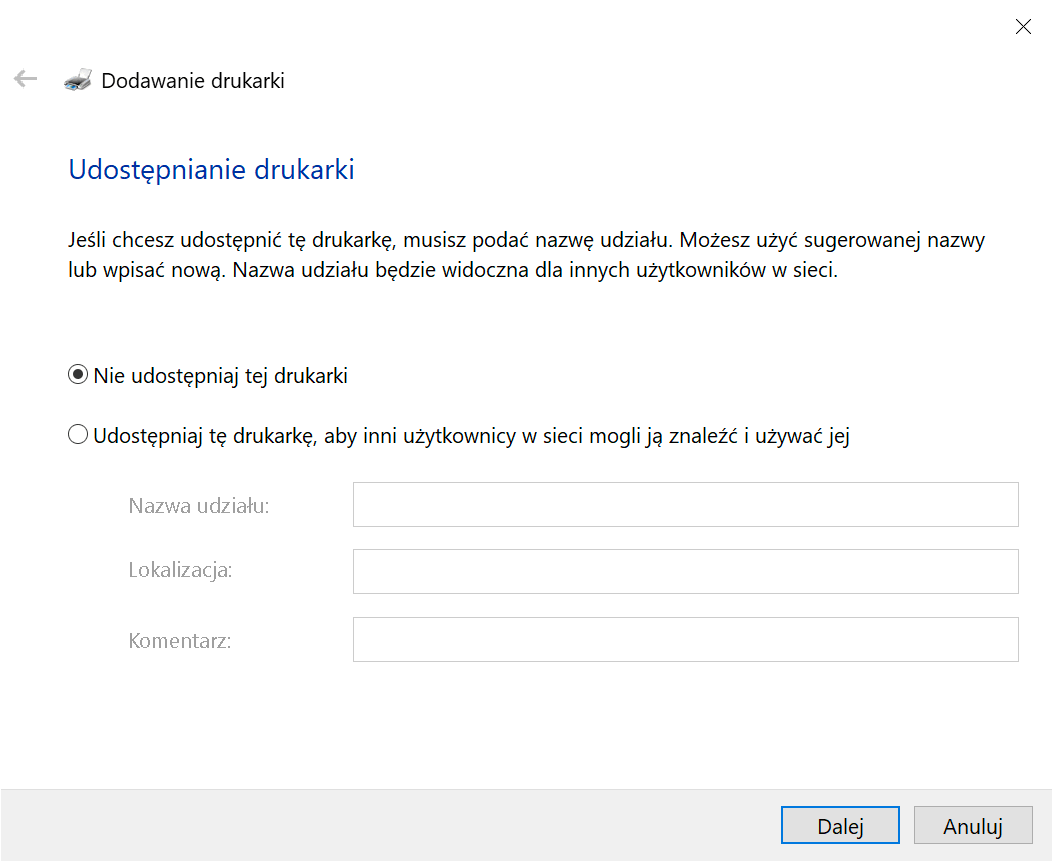The width and height of the screenshot is (1053, 862).
Task: Focus the Lokalizacja text field
Action: [686, 571]
